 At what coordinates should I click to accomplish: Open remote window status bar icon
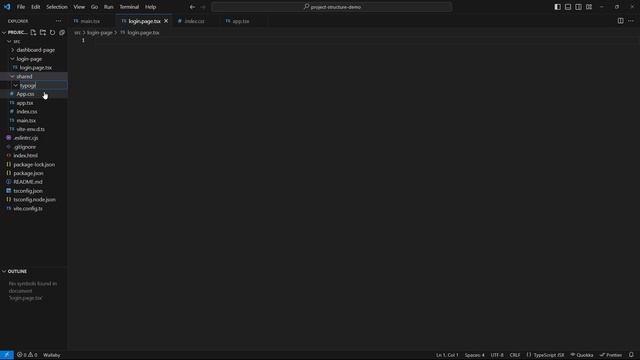point(7,355)
